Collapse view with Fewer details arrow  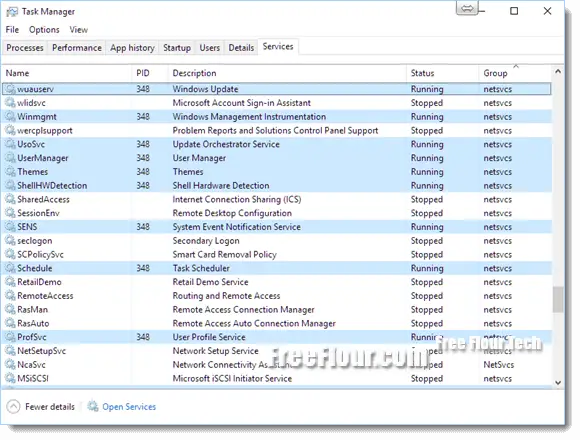click(x=13, y=407)
